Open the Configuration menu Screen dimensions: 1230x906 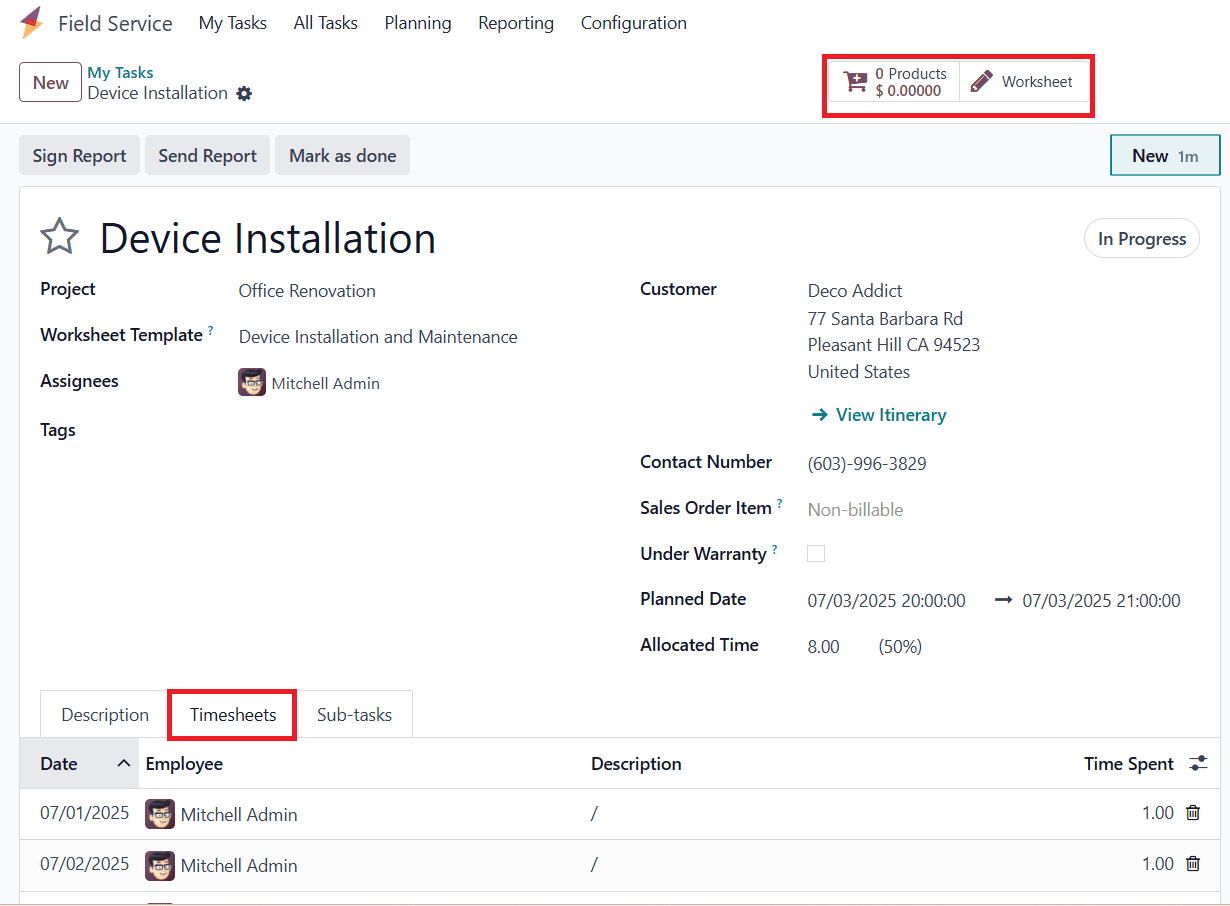tap(634, 23)
